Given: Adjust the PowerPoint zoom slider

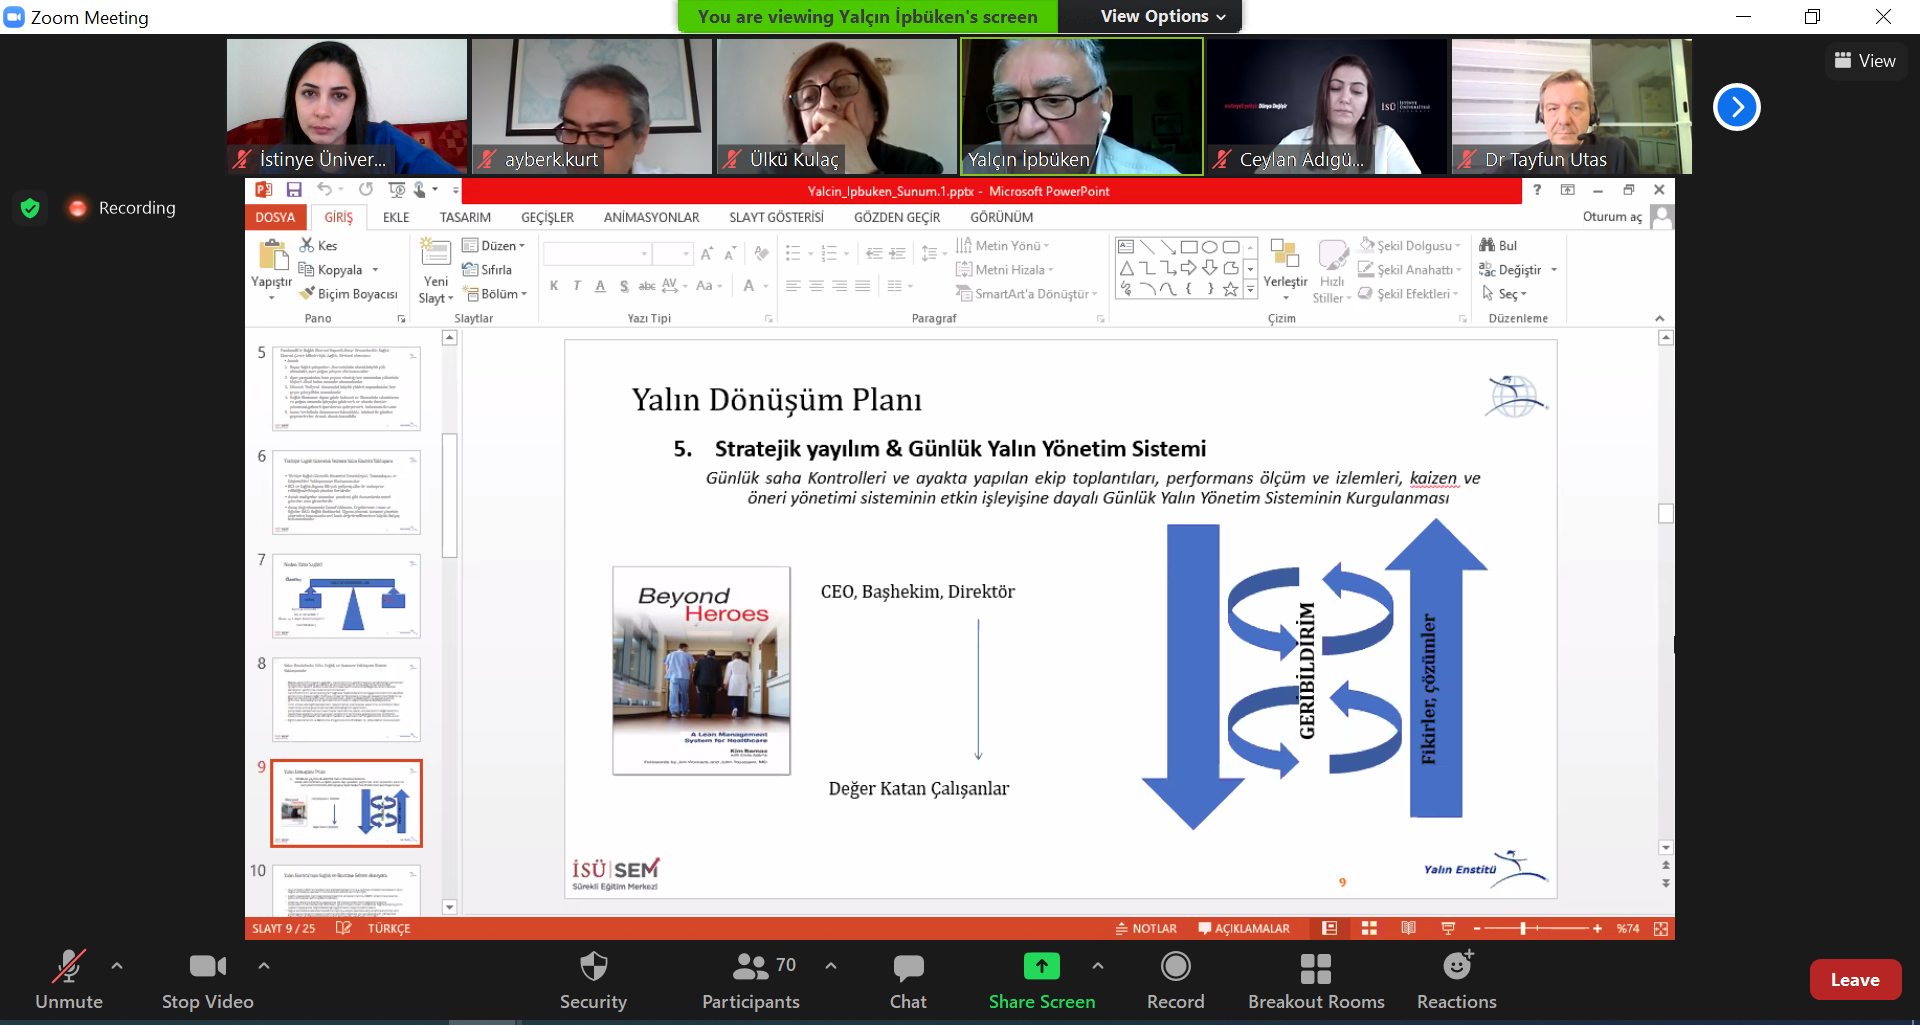Looking at the screenshot, I should pyautogui.click(x=1523, y=928).
